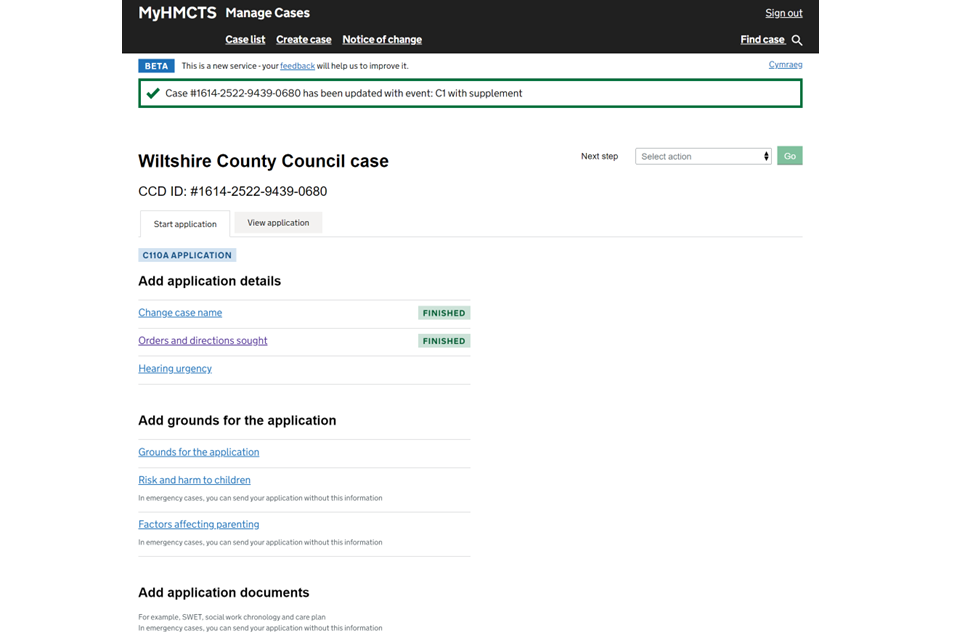Image resolution: width=960 pixels, height=640 pixels.
Task: Sign out of the service
Action: [783, 13]
